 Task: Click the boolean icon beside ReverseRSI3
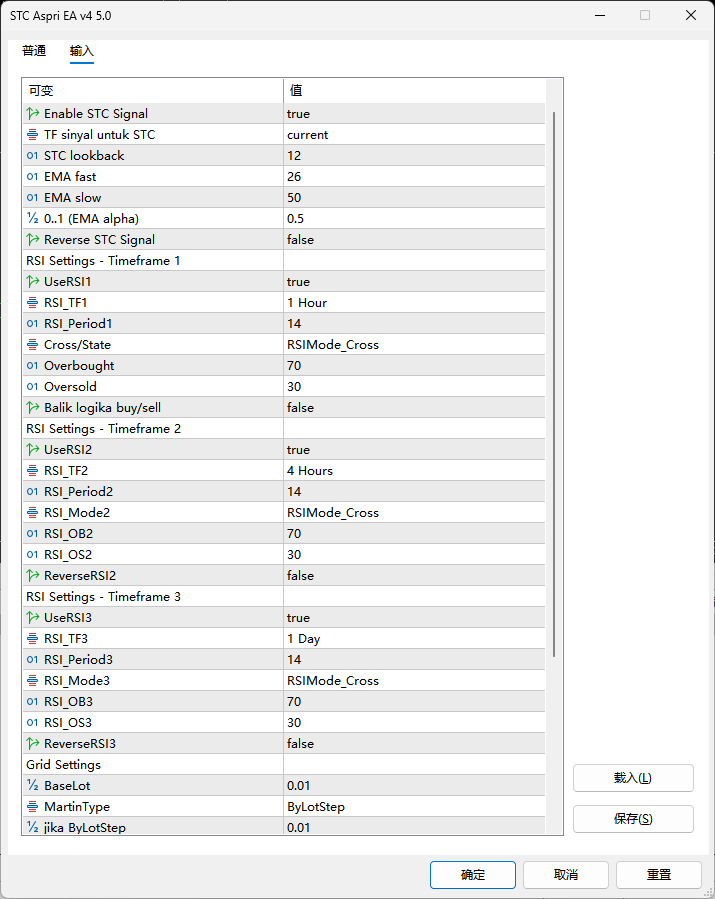[x=33, y=744]
